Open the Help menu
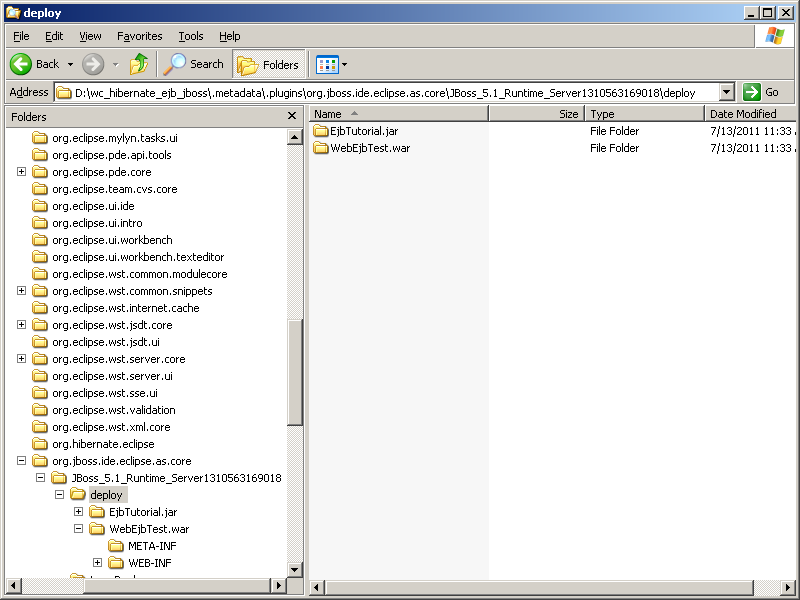This screenshot has width=800, height=600. 230,36
